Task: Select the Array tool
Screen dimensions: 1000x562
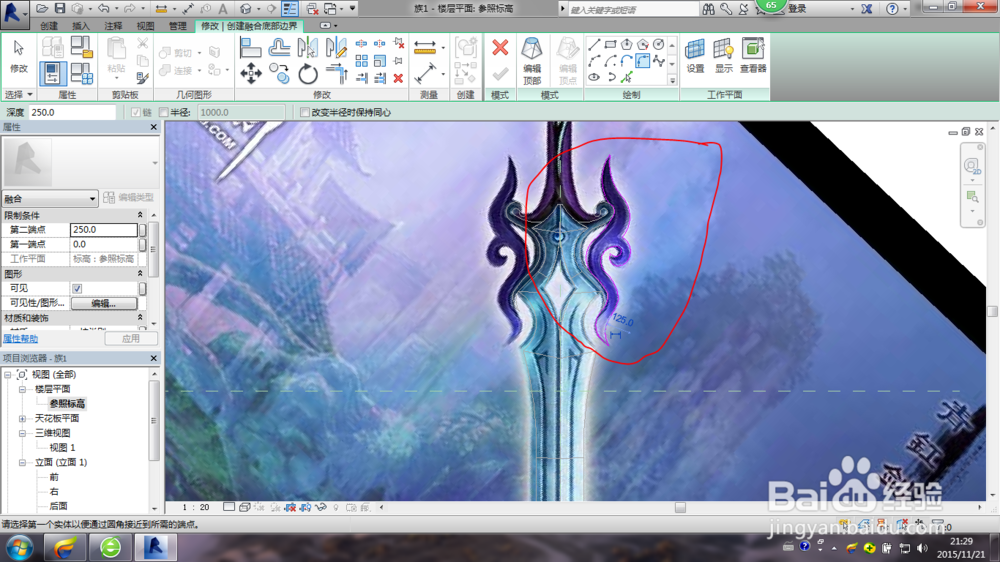Action: click(362, 61)
